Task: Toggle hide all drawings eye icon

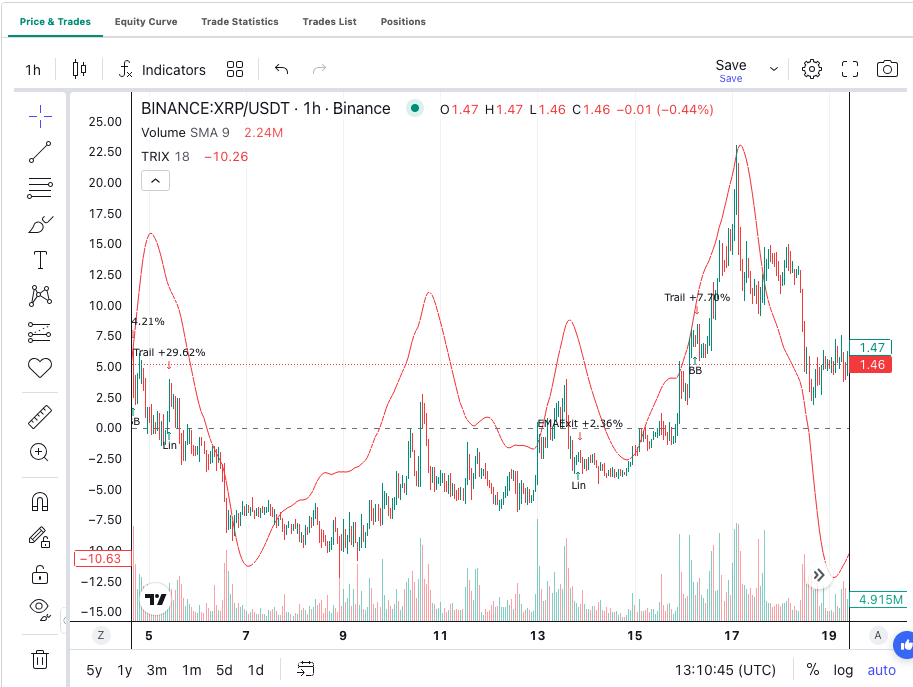Action: click(40, 610)
